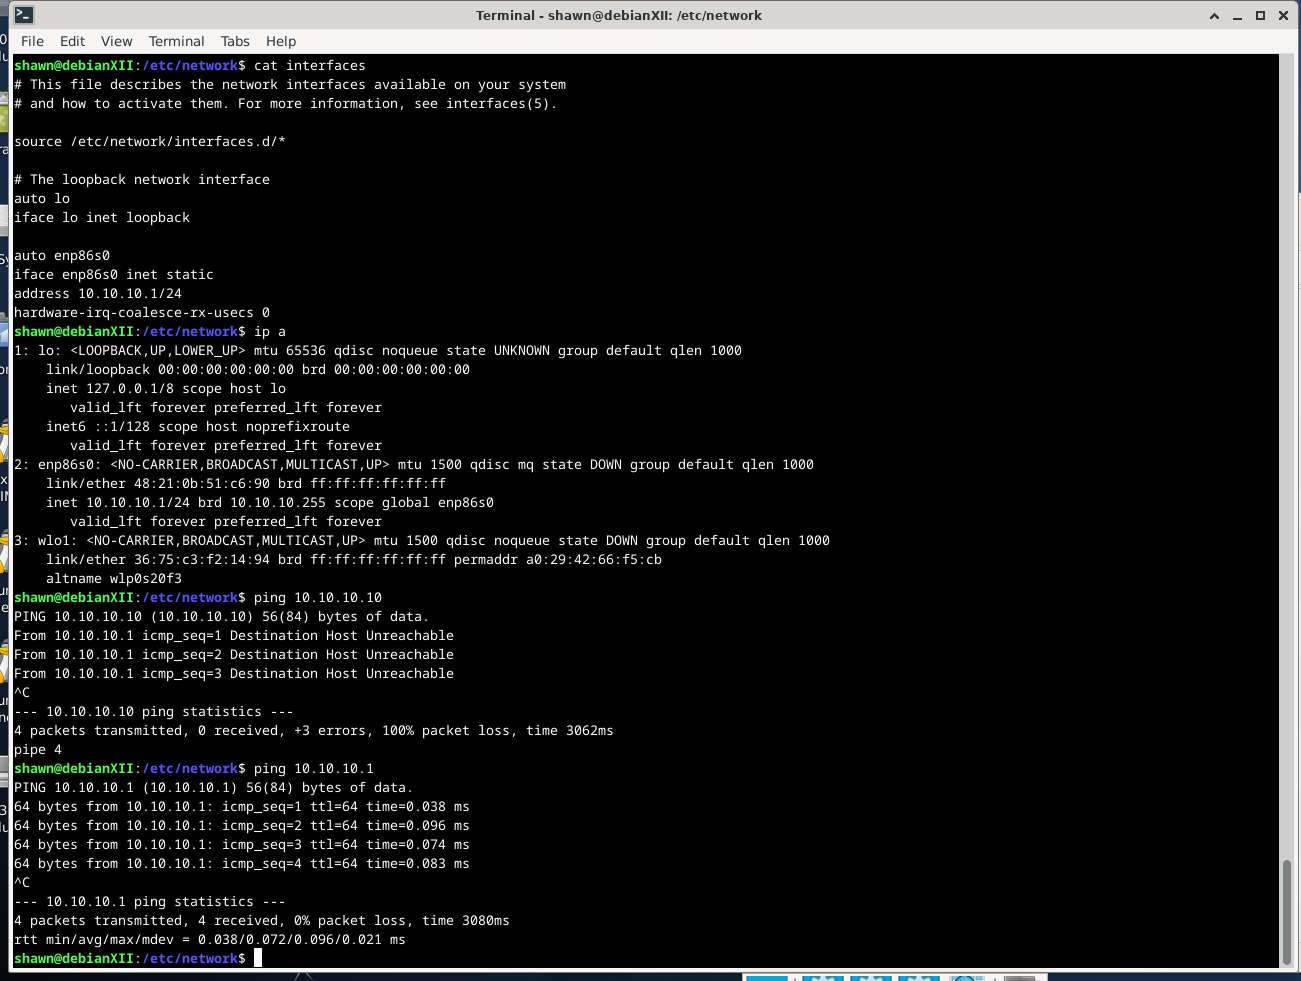Click the 'source /etc/network/interfaces.d/*' line

[150, 142]
